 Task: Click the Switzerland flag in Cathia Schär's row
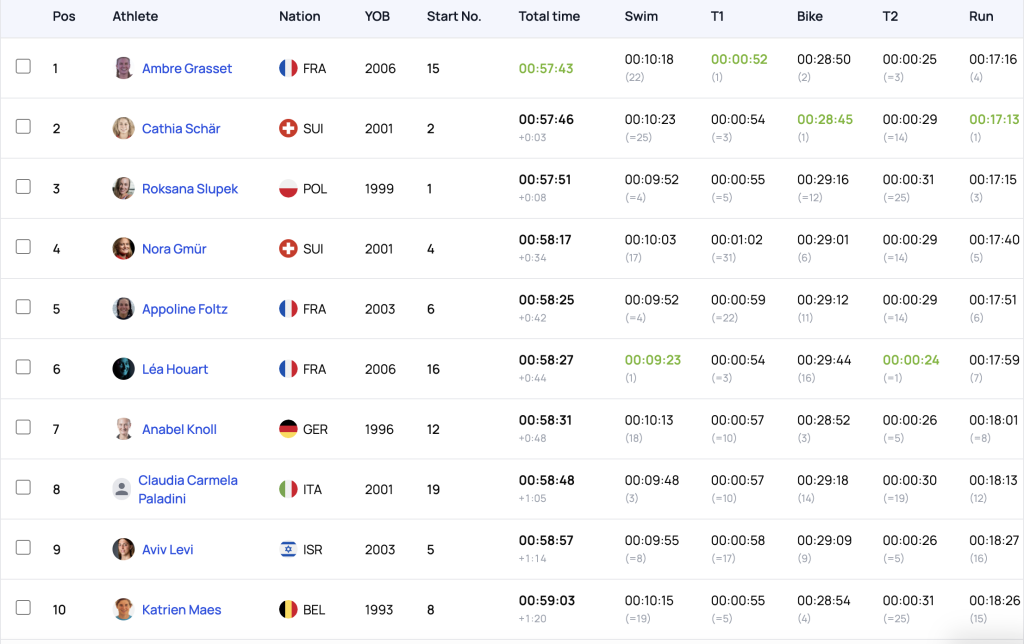coord(288,128)
